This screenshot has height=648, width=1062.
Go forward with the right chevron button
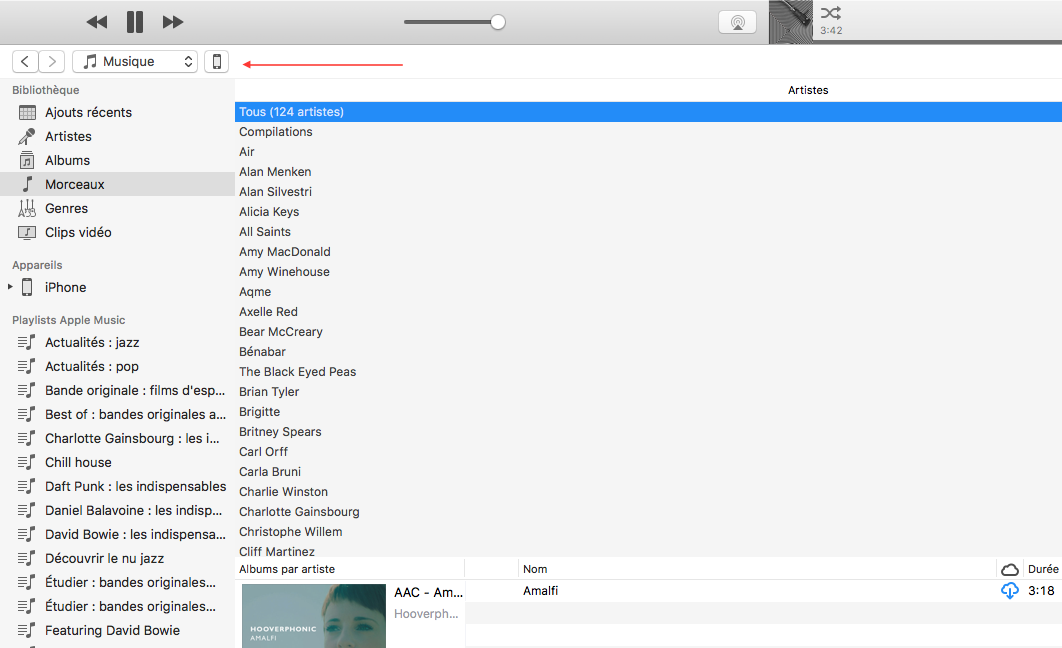pos(51,62)
